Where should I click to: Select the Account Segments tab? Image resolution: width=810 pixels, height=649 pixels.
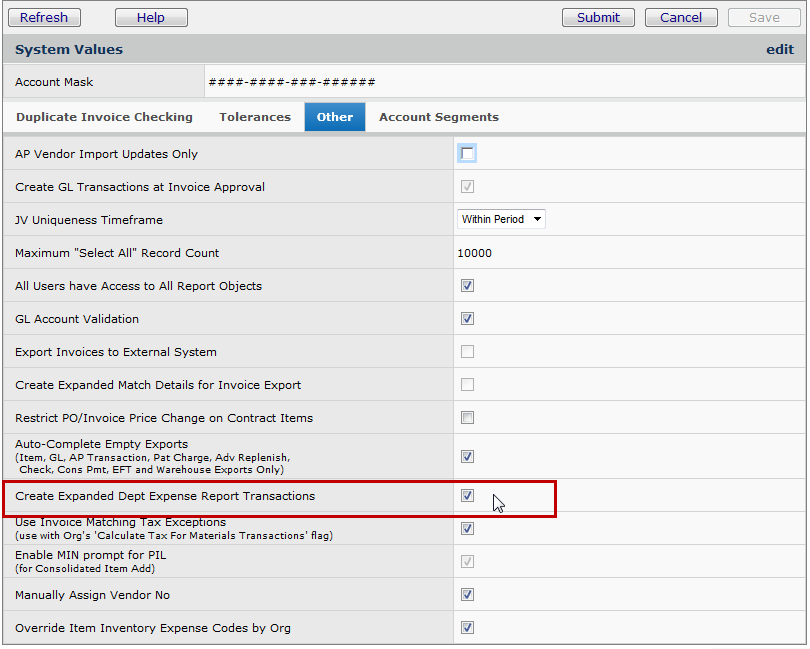[x=438, y=117]
